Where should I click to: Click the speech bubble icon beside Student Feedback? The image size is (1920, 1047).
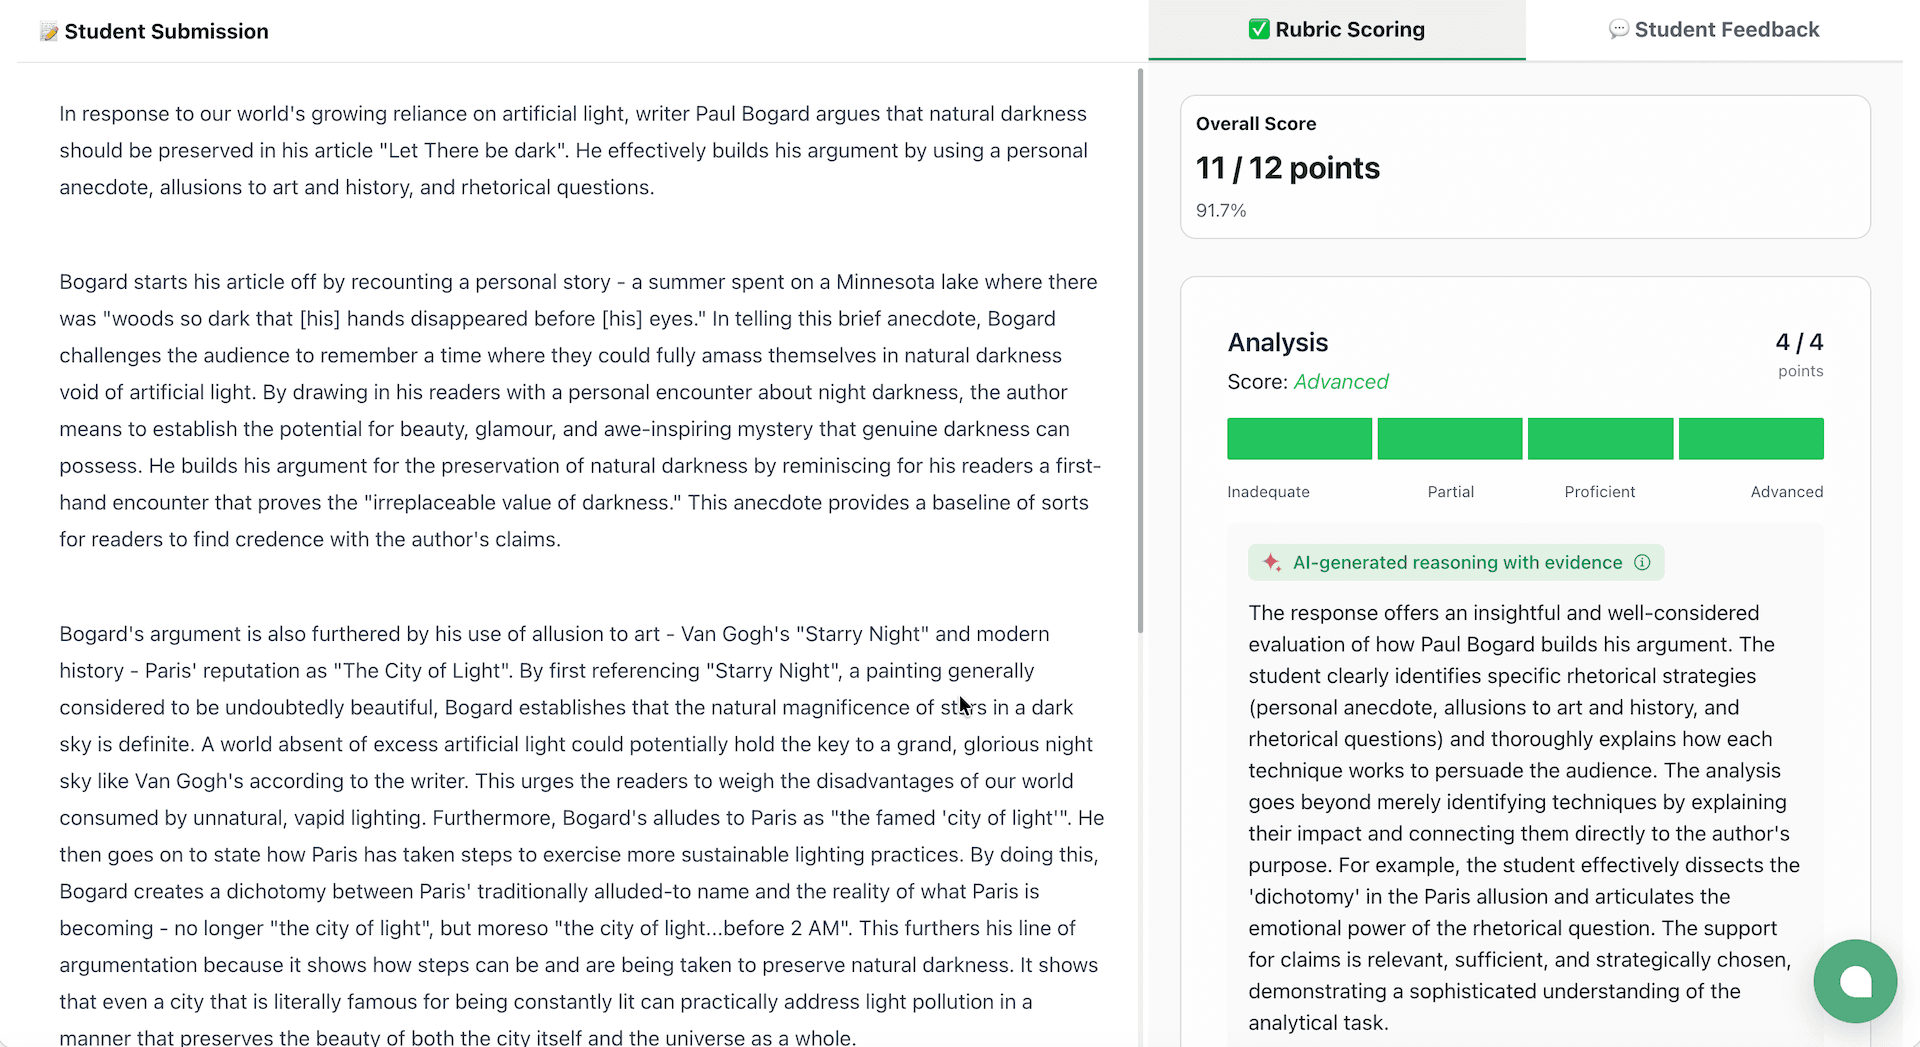pos(1618,29)
